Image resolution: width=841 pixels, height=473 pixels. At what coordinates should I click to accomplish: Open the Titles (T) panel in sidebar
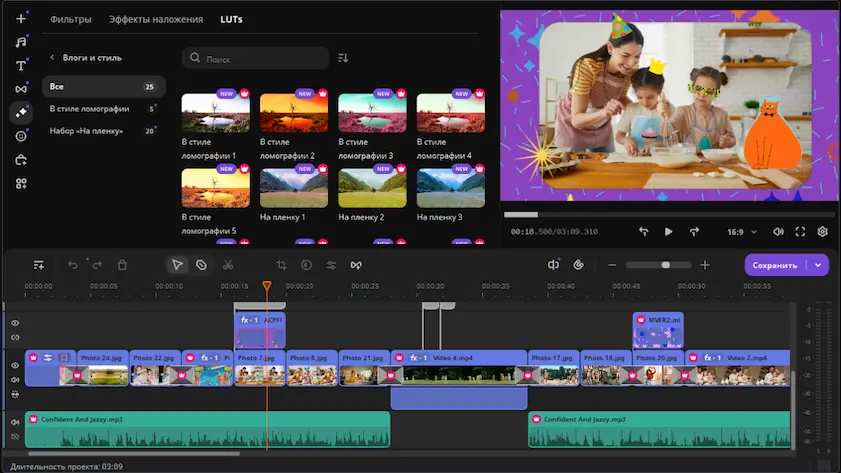21,65
